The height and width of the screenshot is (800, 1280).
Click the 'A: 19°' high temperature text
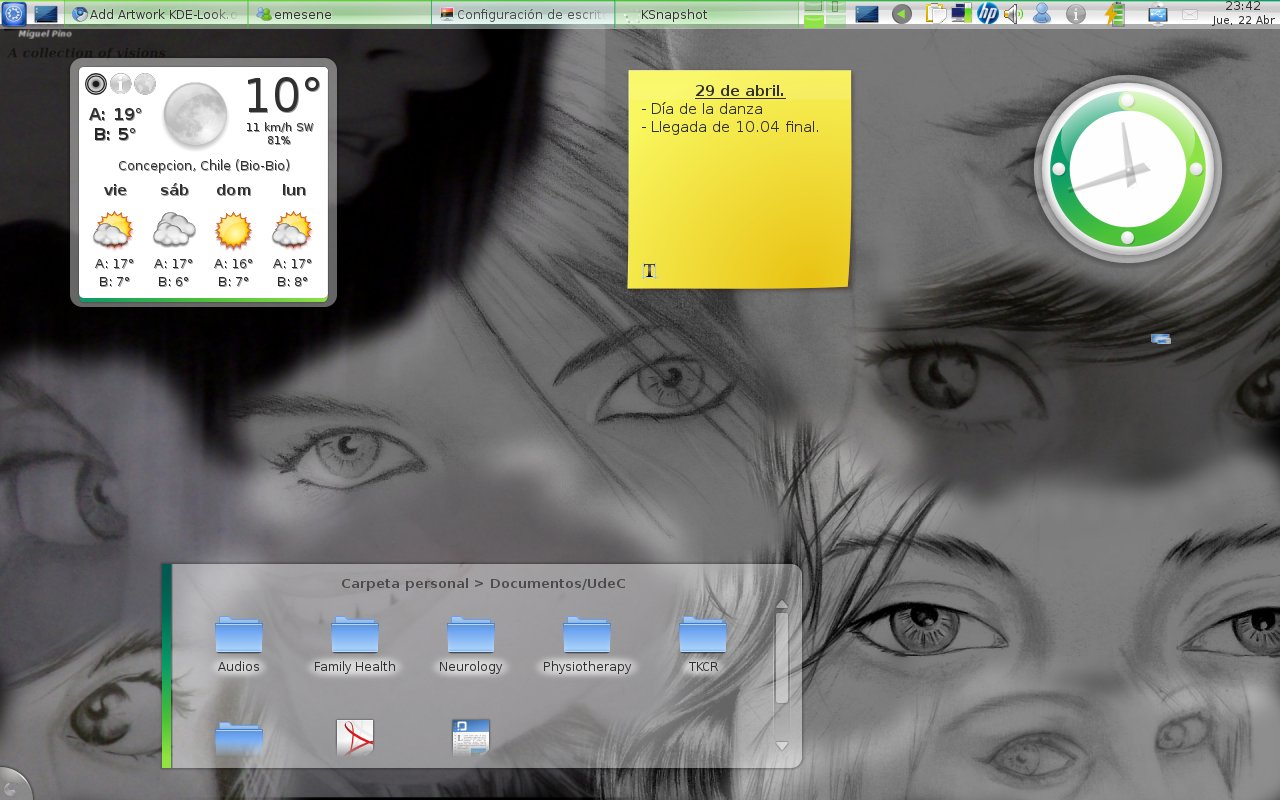coord(115,114)
